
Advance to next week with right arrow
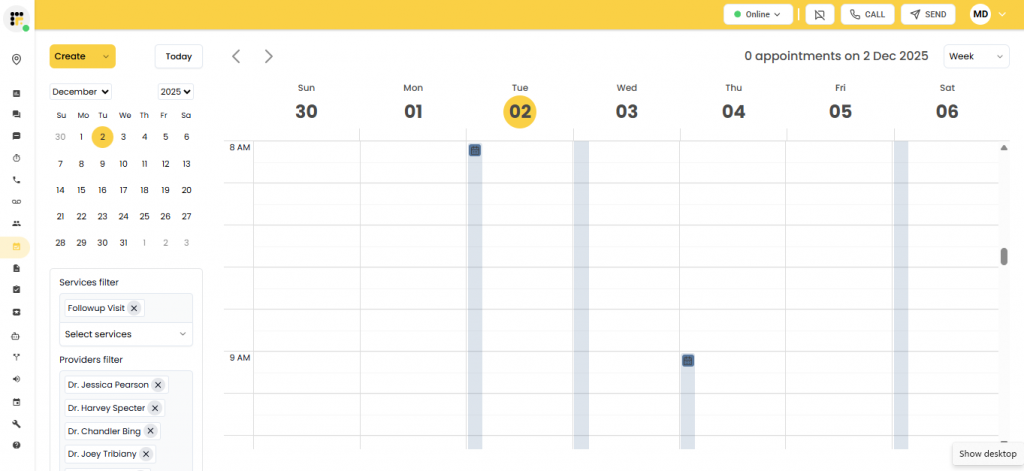[x=268, y=56]
